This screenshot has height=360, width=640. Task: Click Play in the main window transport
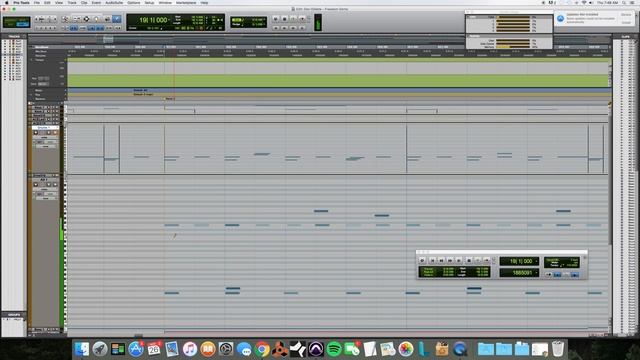pos(293,19)
